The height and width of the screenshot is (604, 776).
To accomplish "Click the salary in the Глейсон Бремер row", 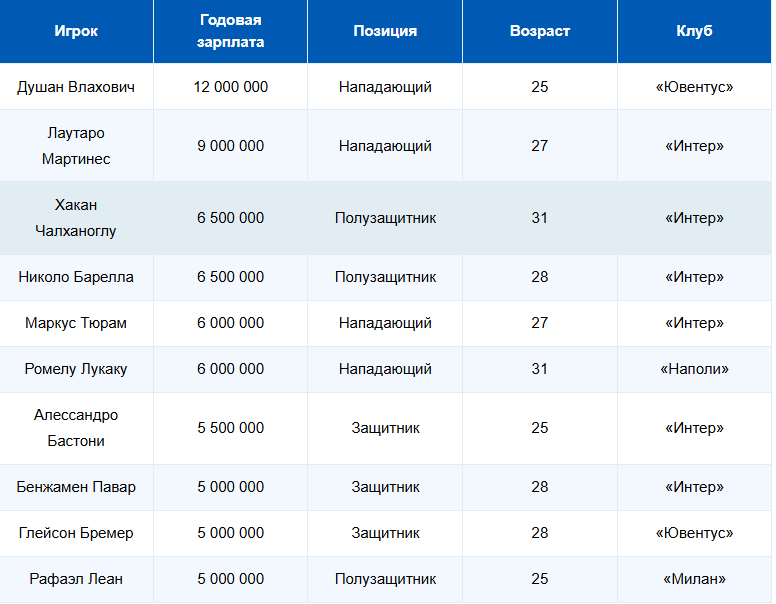I will [x=231, y=533].
